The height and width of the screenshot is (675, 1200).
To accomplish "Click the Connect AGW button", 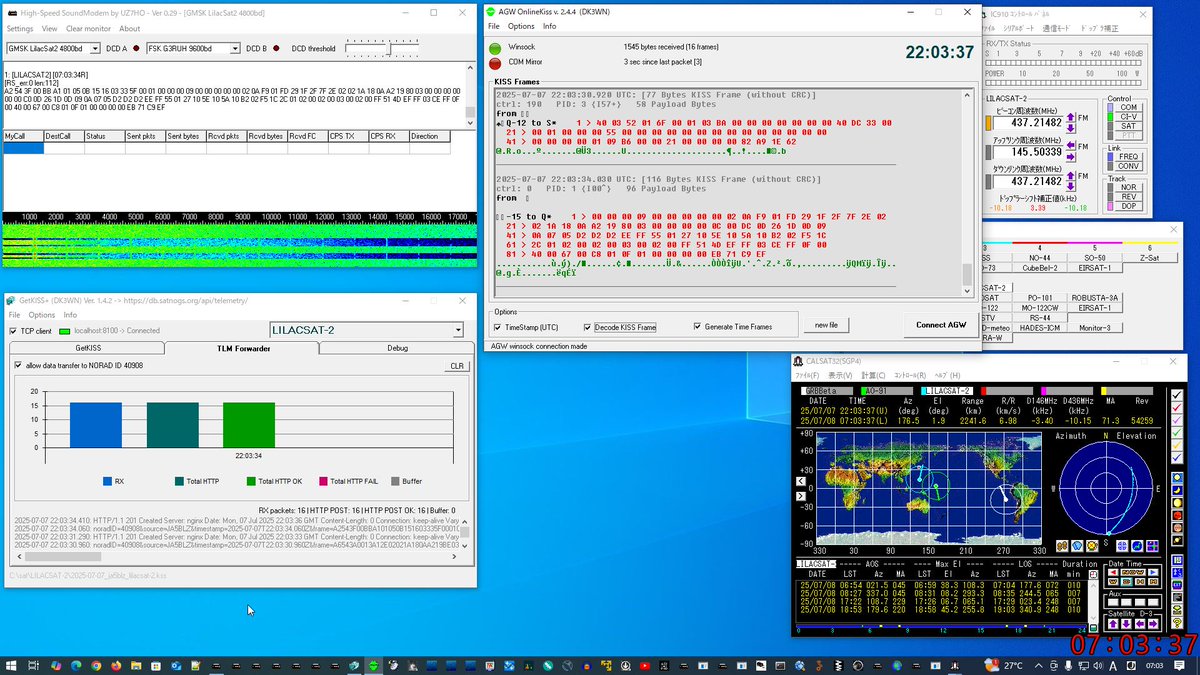I will point(941,325).
